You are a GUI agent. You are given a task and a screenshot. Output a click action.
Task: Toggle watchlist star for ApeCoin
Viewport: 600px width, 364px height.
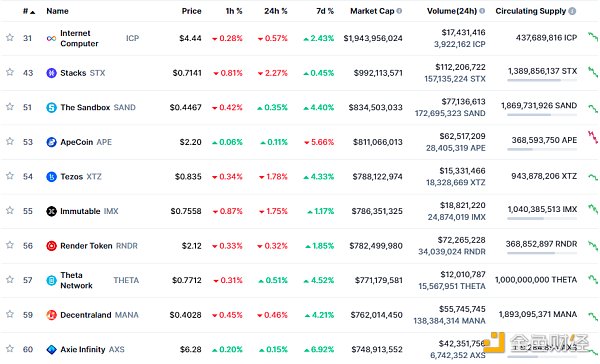coord(10,141)
